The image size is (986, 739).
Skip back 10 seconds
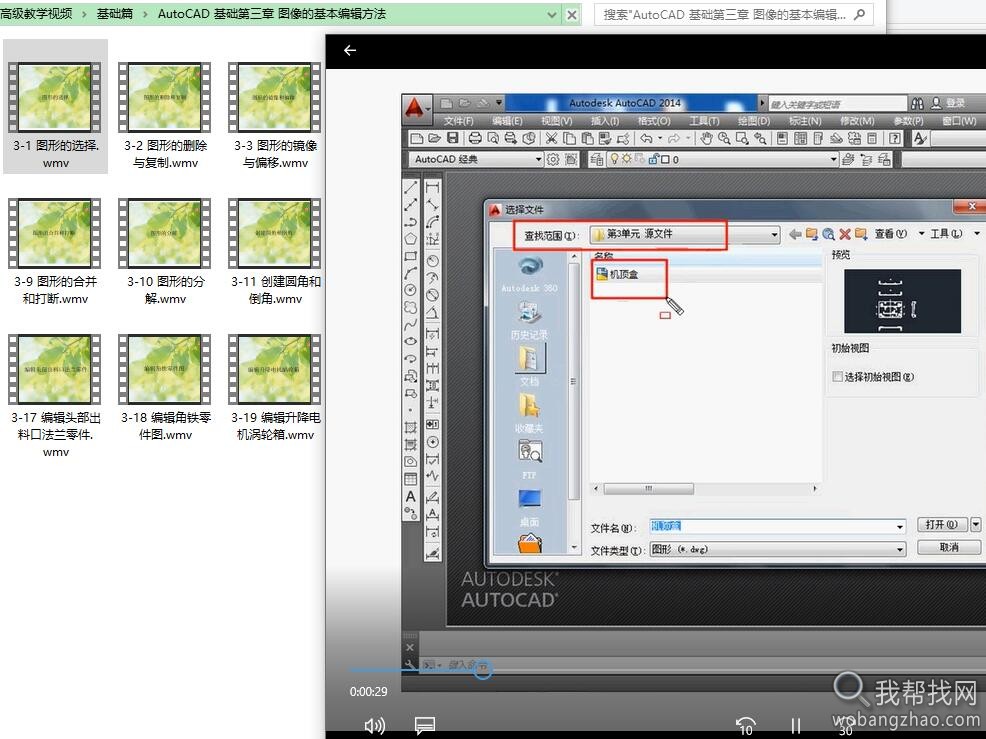[x=746, y=726]
